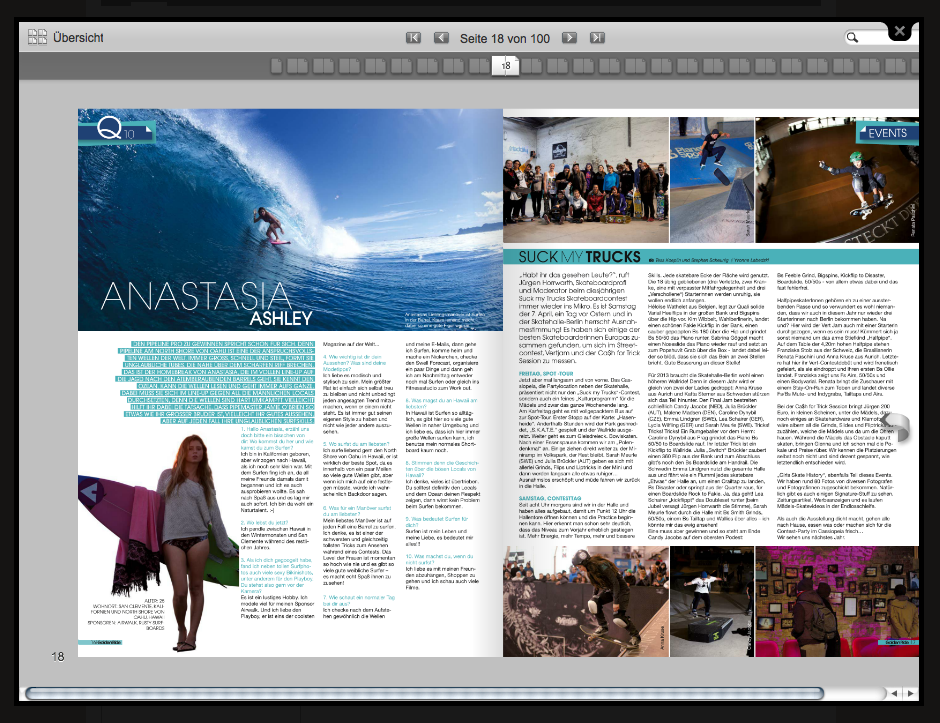
Task: Jump to the last page
Action: coord(597,38)
